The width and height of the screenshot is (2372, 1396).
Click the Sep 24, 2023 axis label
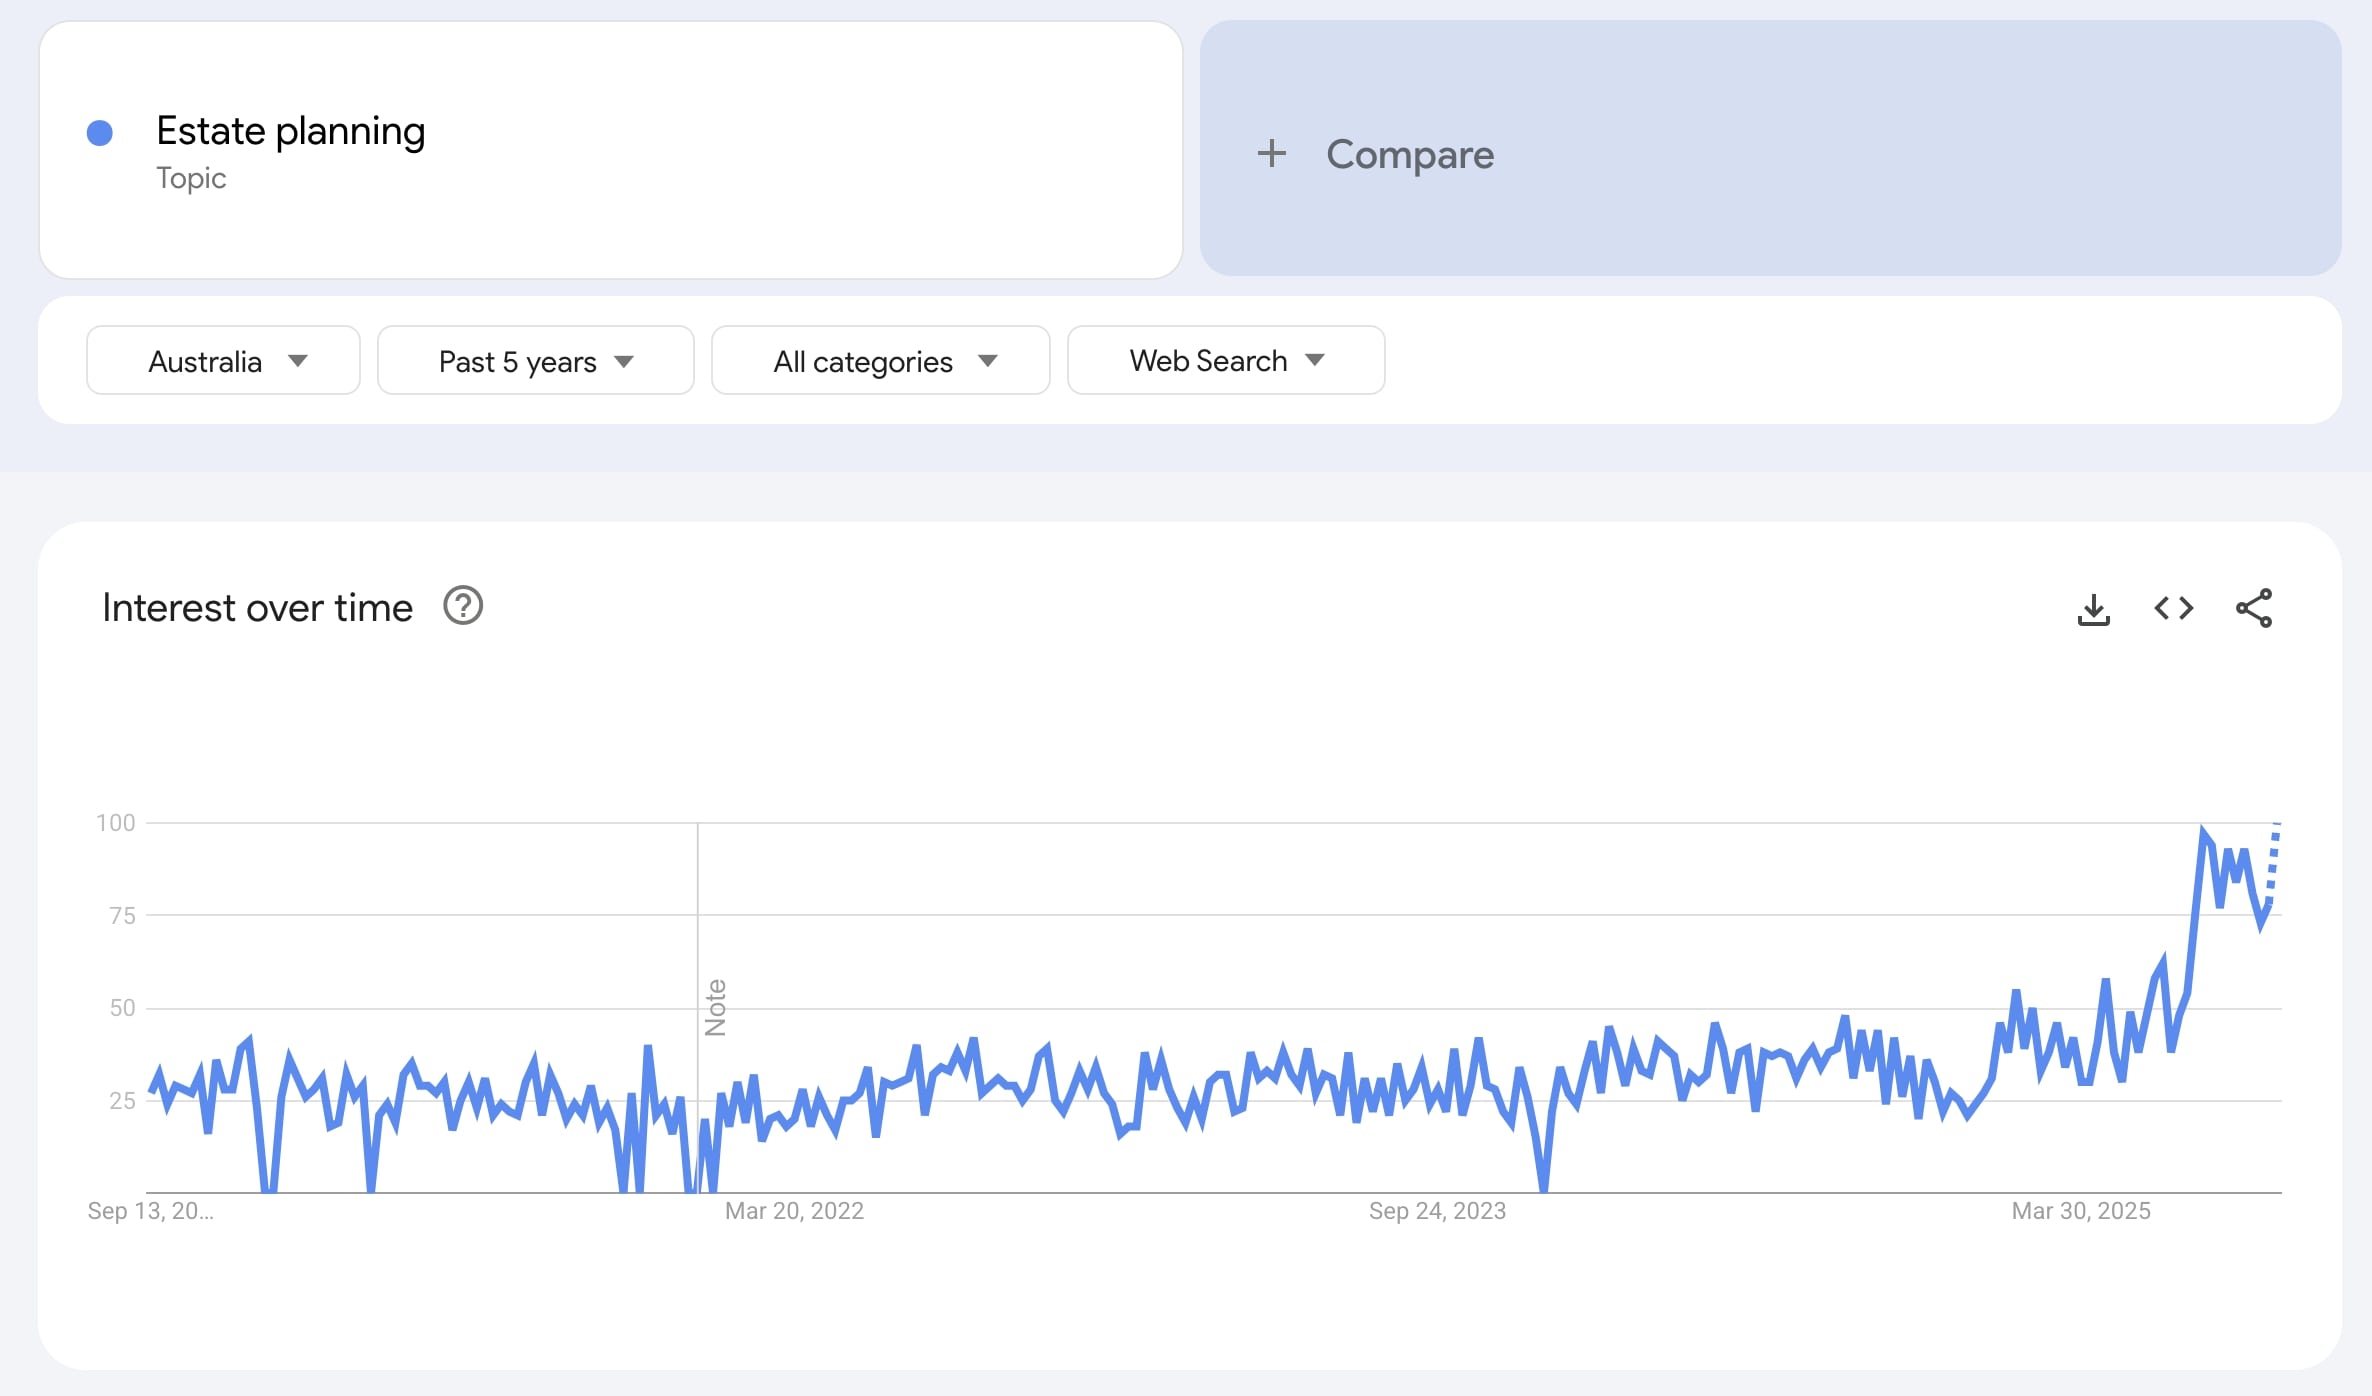(1437, 1211)
